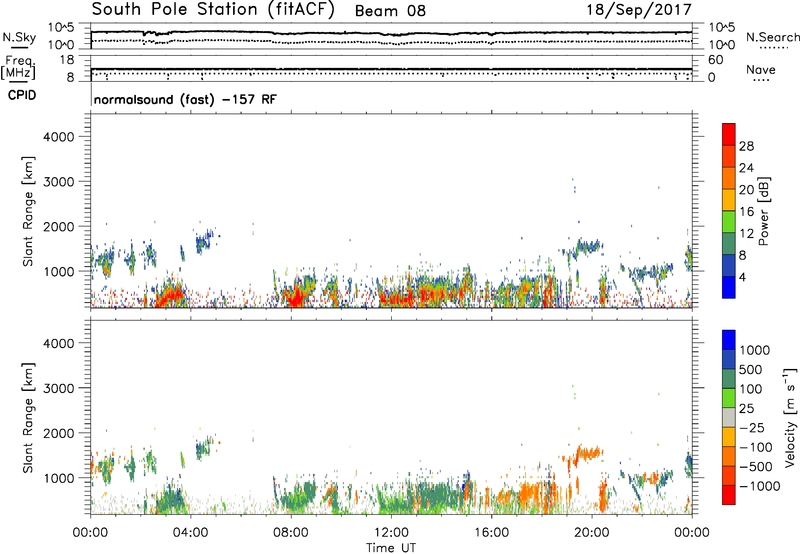Click the "3000" range label on power panel
The width and height of the screenshot is (800, 554).
pyautogui.click(x=59, y=182)
